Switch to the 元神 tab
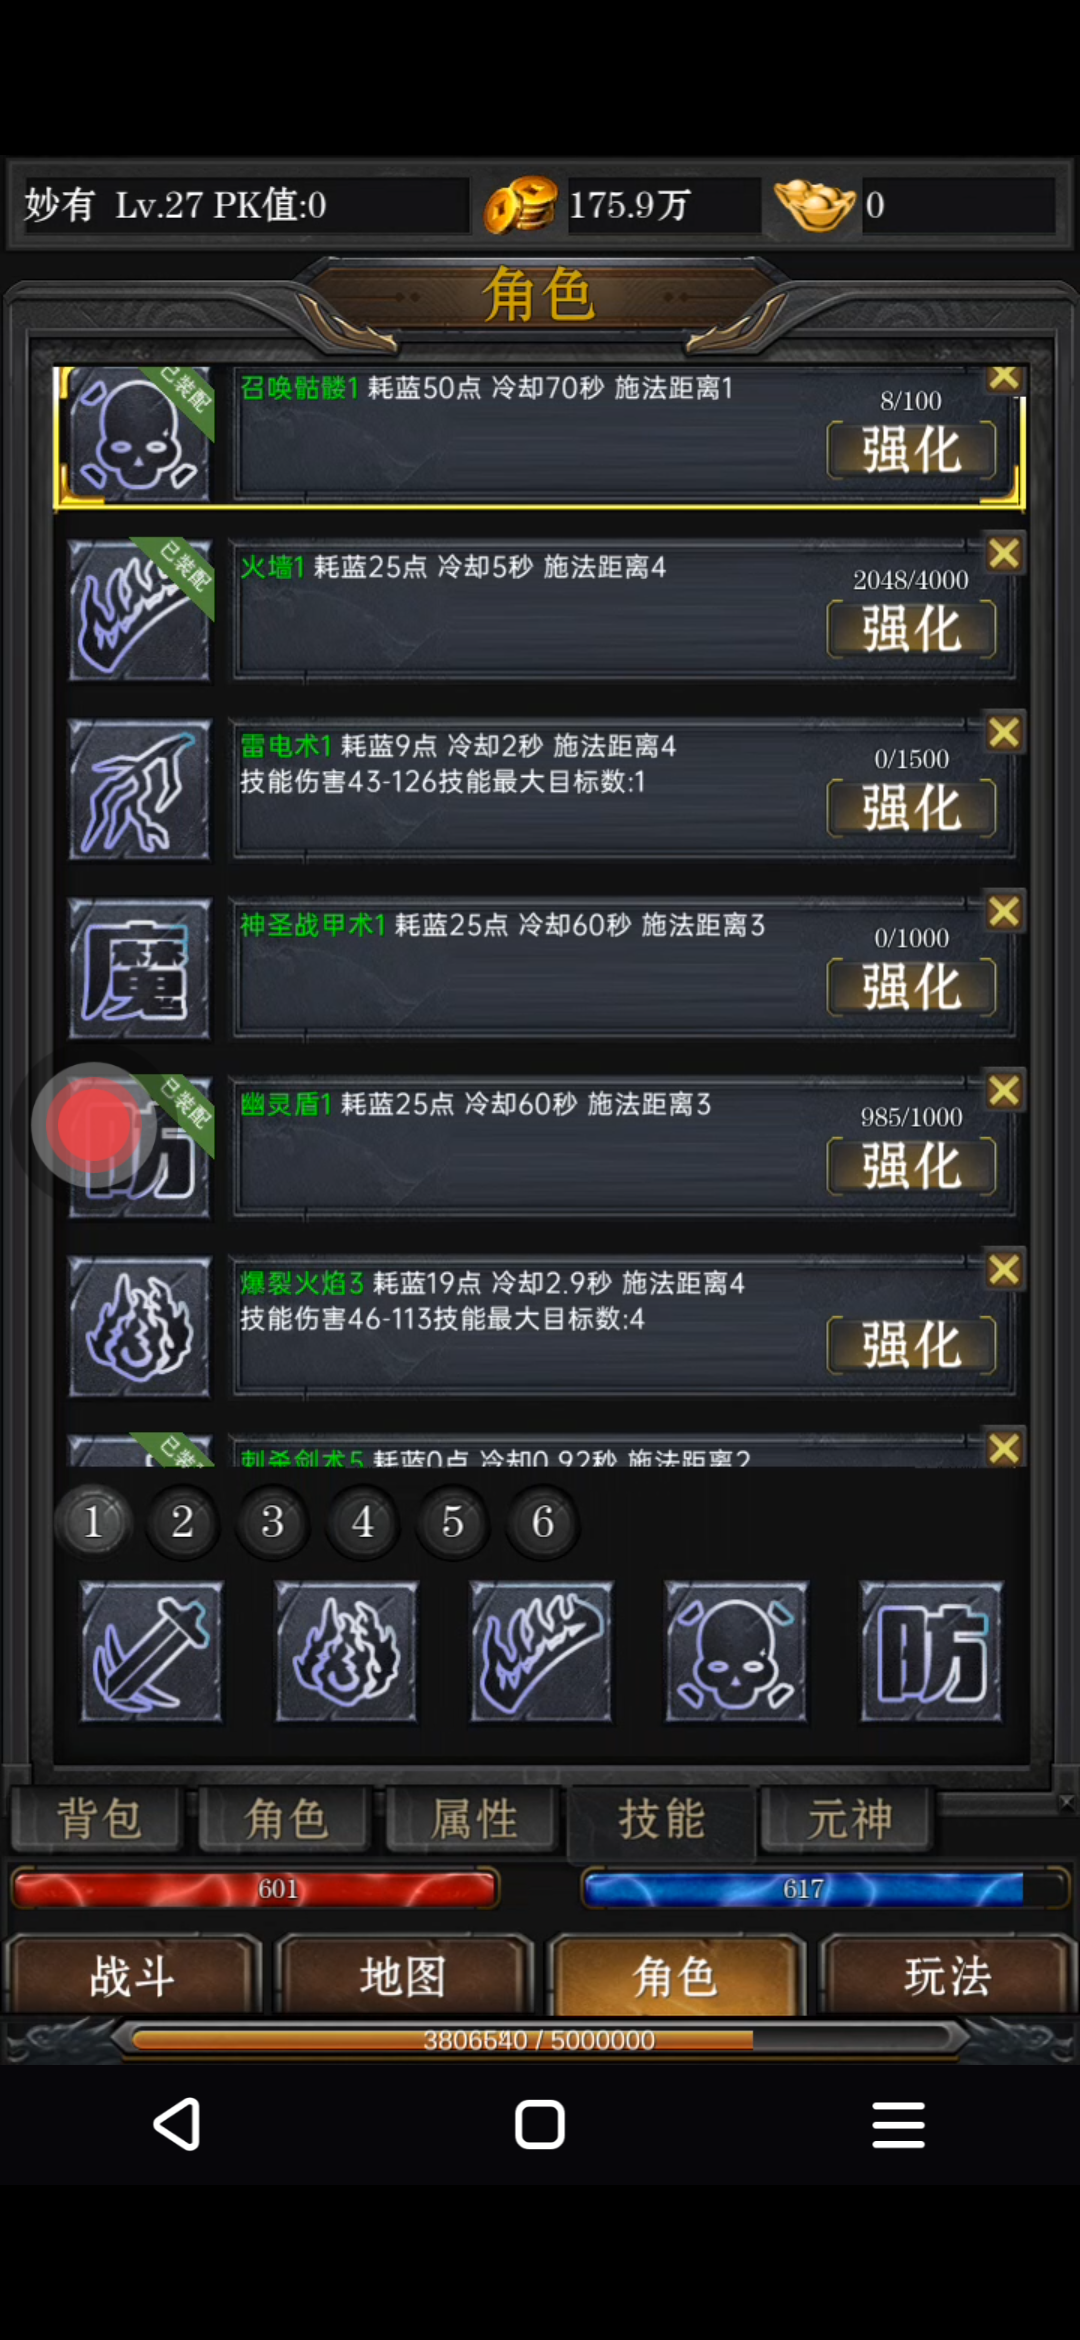The image size is (1080, 2340). [x=849, y=1818]
